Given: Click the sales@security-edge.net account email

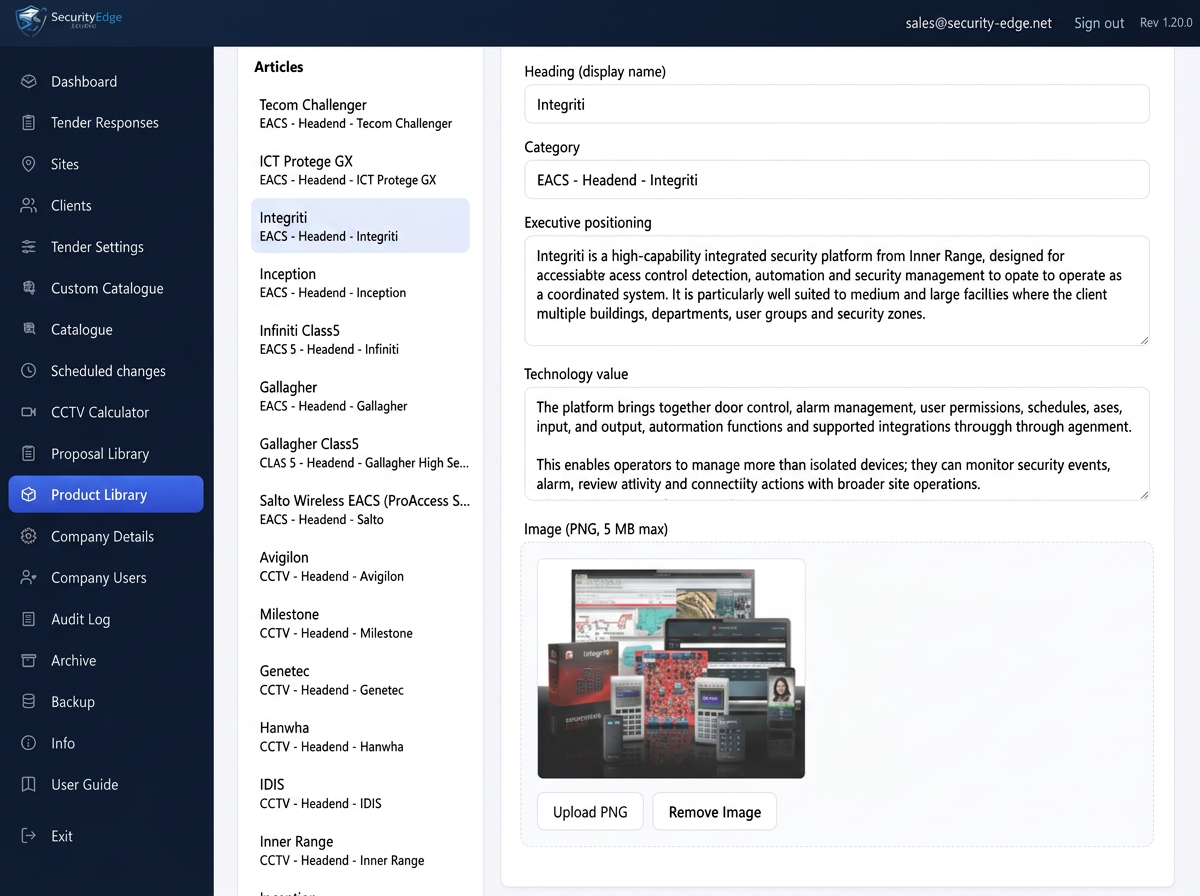Looking at the screenshot, I should pyautogui.click(x=979, y=23).
